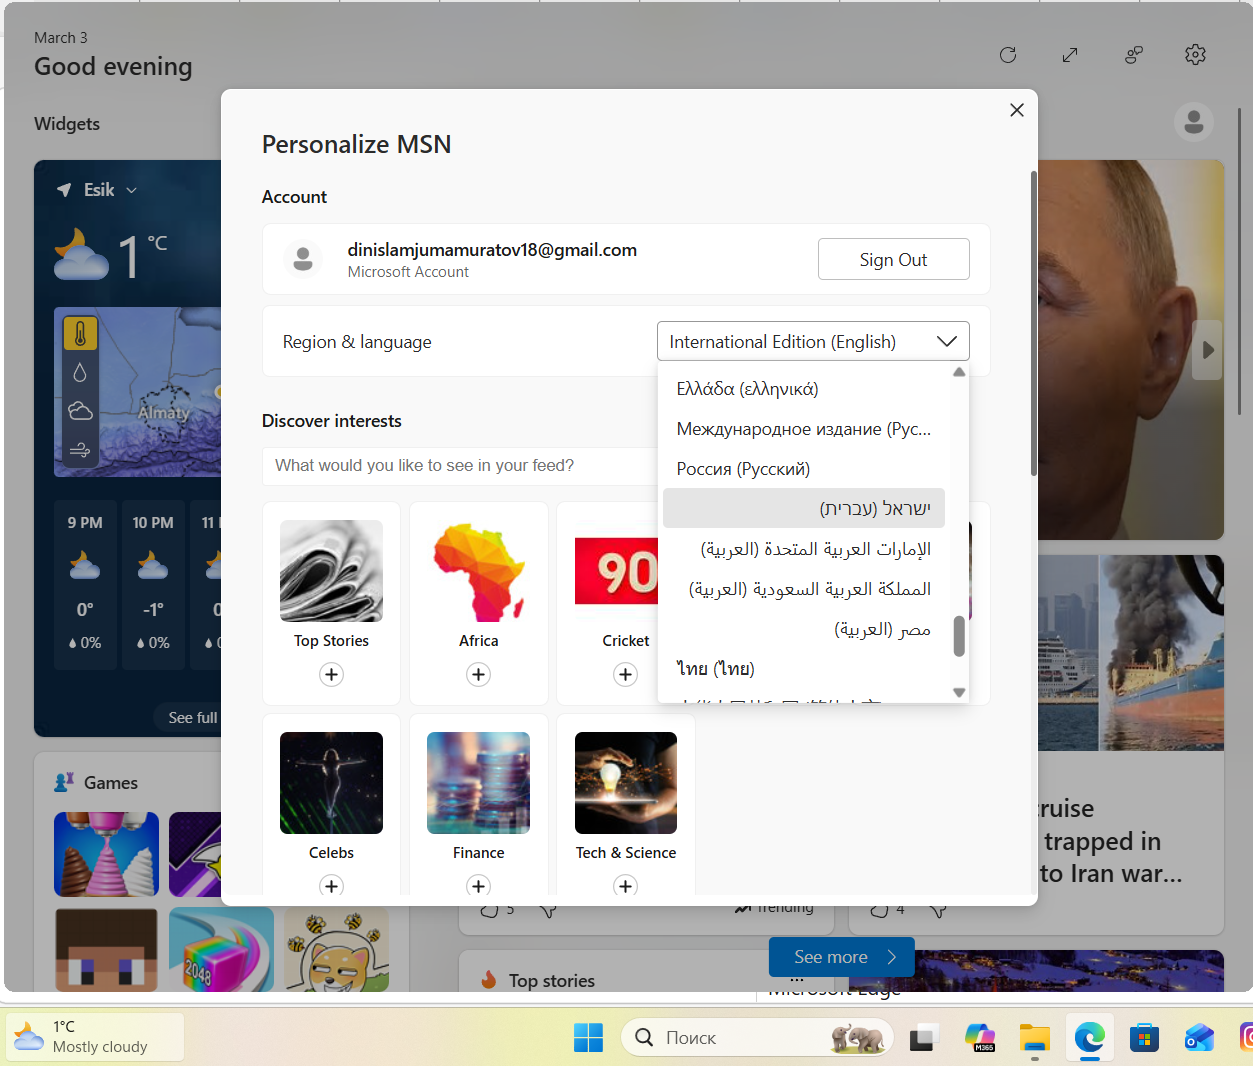Select wind map layer icon
Screen dimensions: 1253x1066
coord(80,450)
